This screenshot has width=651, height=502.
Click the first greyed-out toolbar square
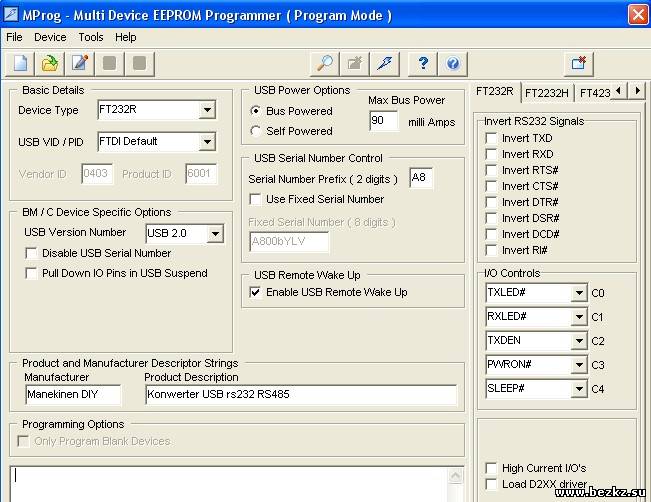click(x=110, y=64)
